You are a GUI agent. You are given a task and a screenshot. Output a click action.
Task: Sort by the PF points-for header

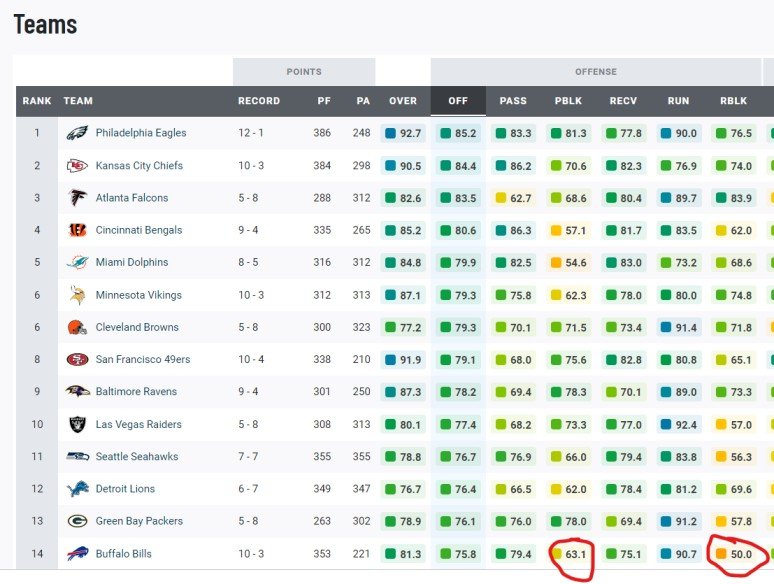click(324, 101)
